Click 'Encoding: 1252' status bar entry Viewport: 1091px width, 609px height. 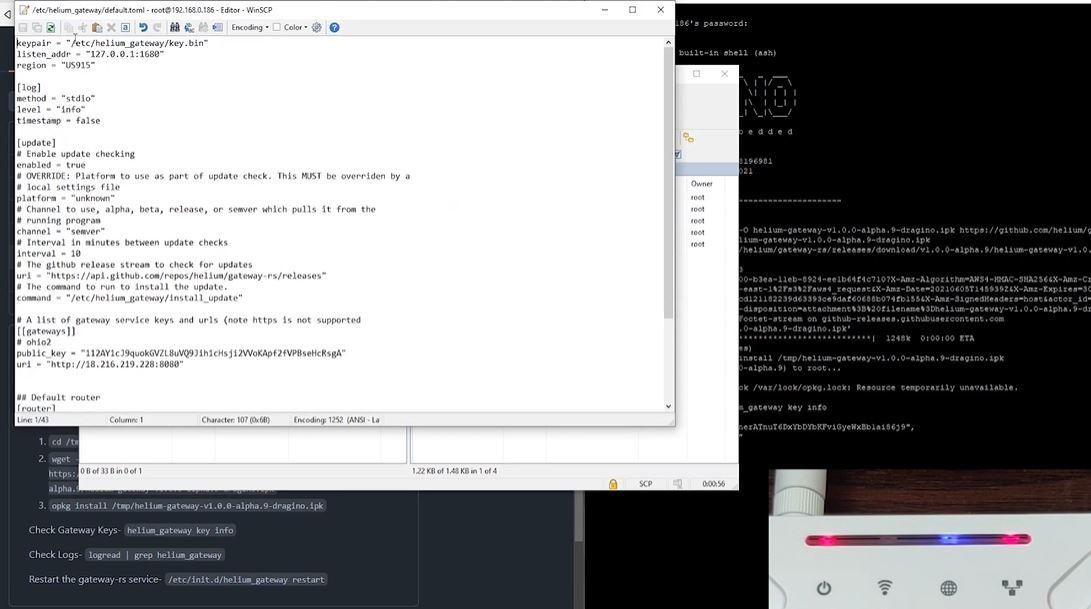pos(336,420)
